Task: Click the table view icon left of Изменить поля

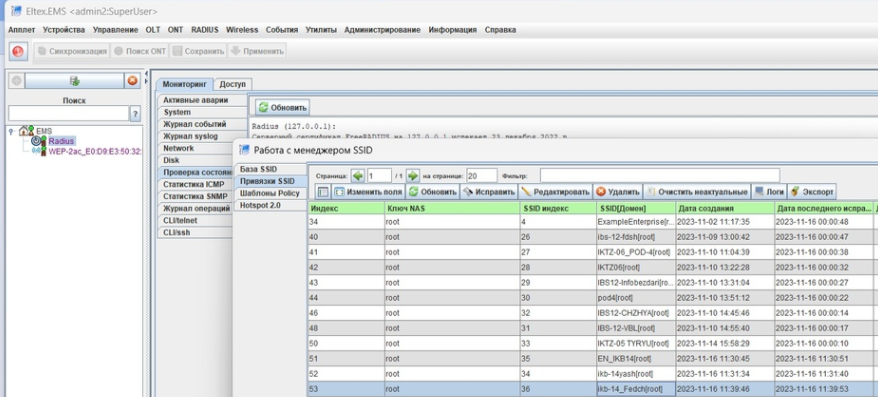Action: pyautogui.click(x=323, y=192)
